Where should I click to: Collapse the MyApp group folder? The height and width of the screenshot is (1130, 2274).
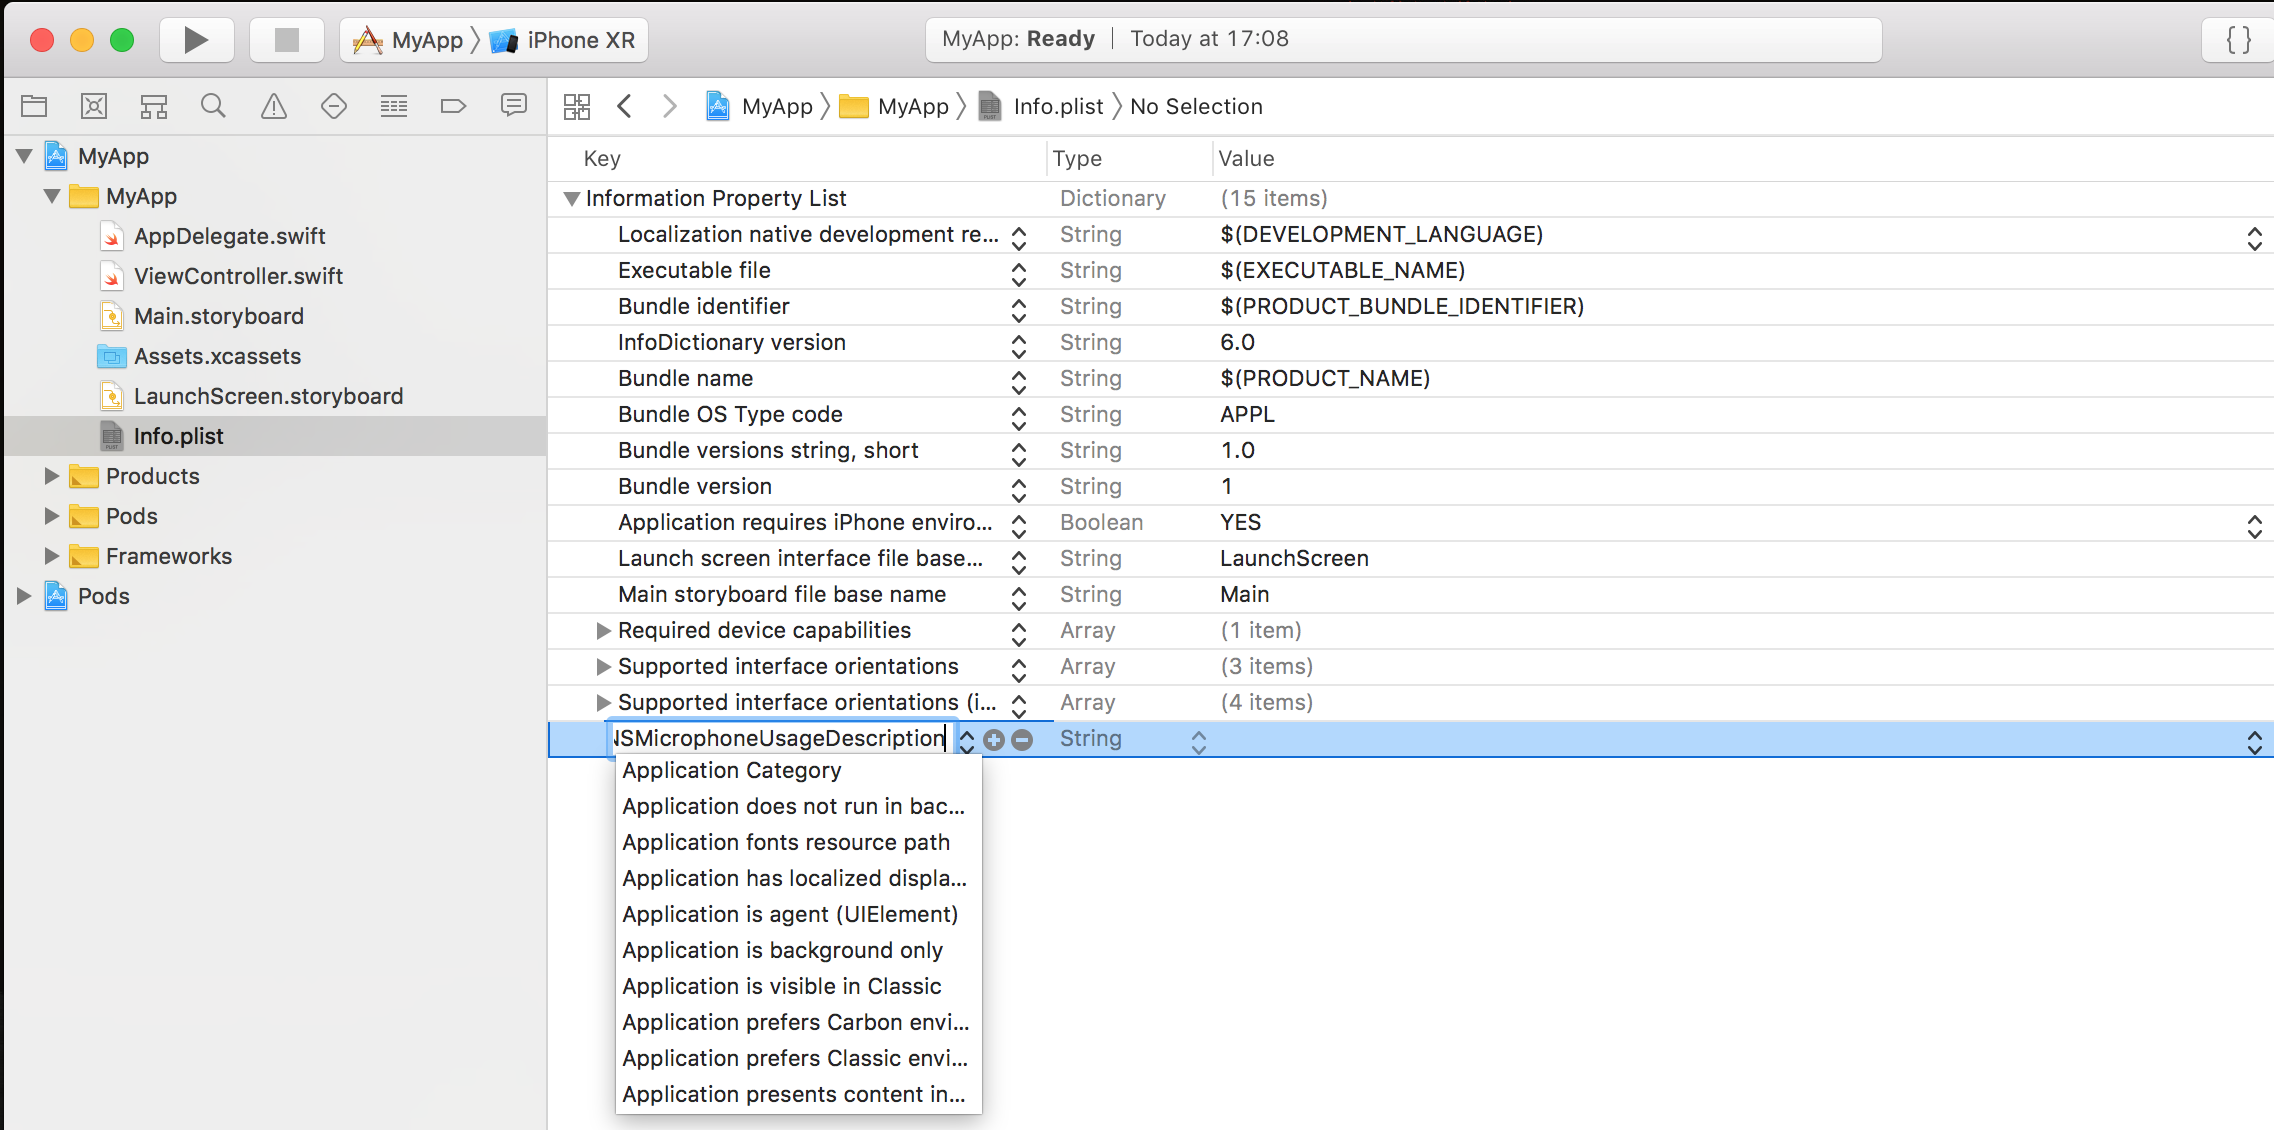52,196
